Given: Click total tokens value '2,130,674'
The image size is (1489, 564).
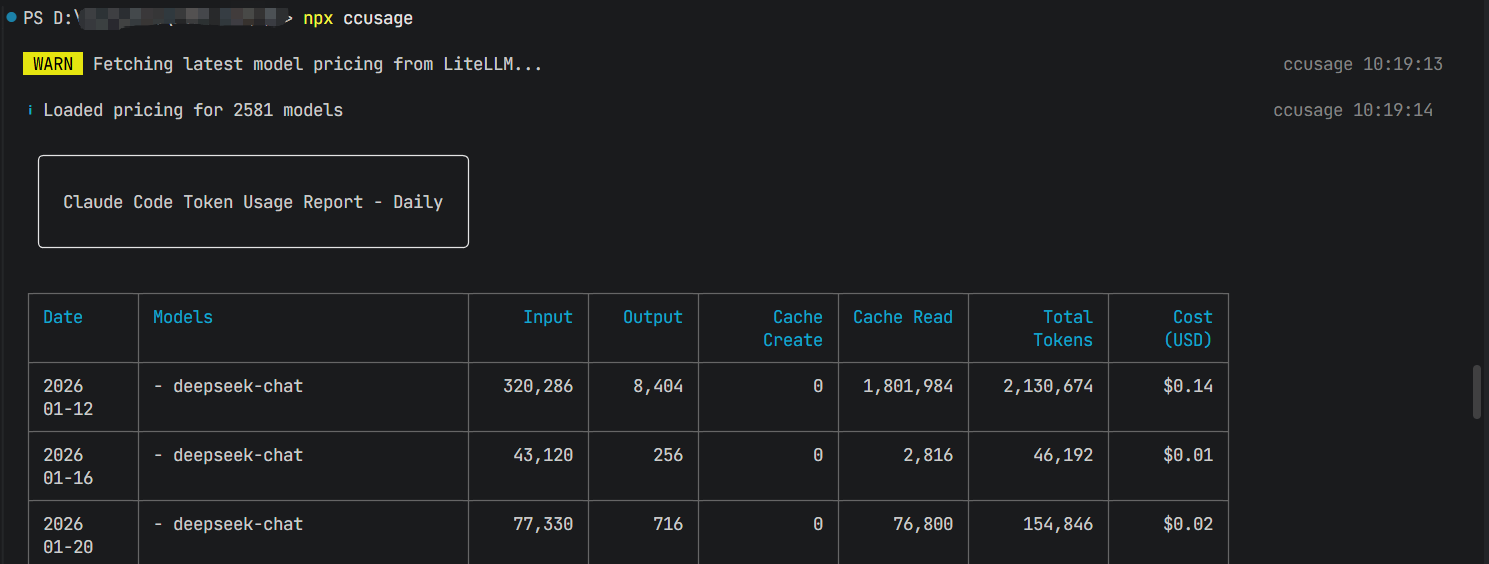Looking at the screenshot, I should 1048,386.
